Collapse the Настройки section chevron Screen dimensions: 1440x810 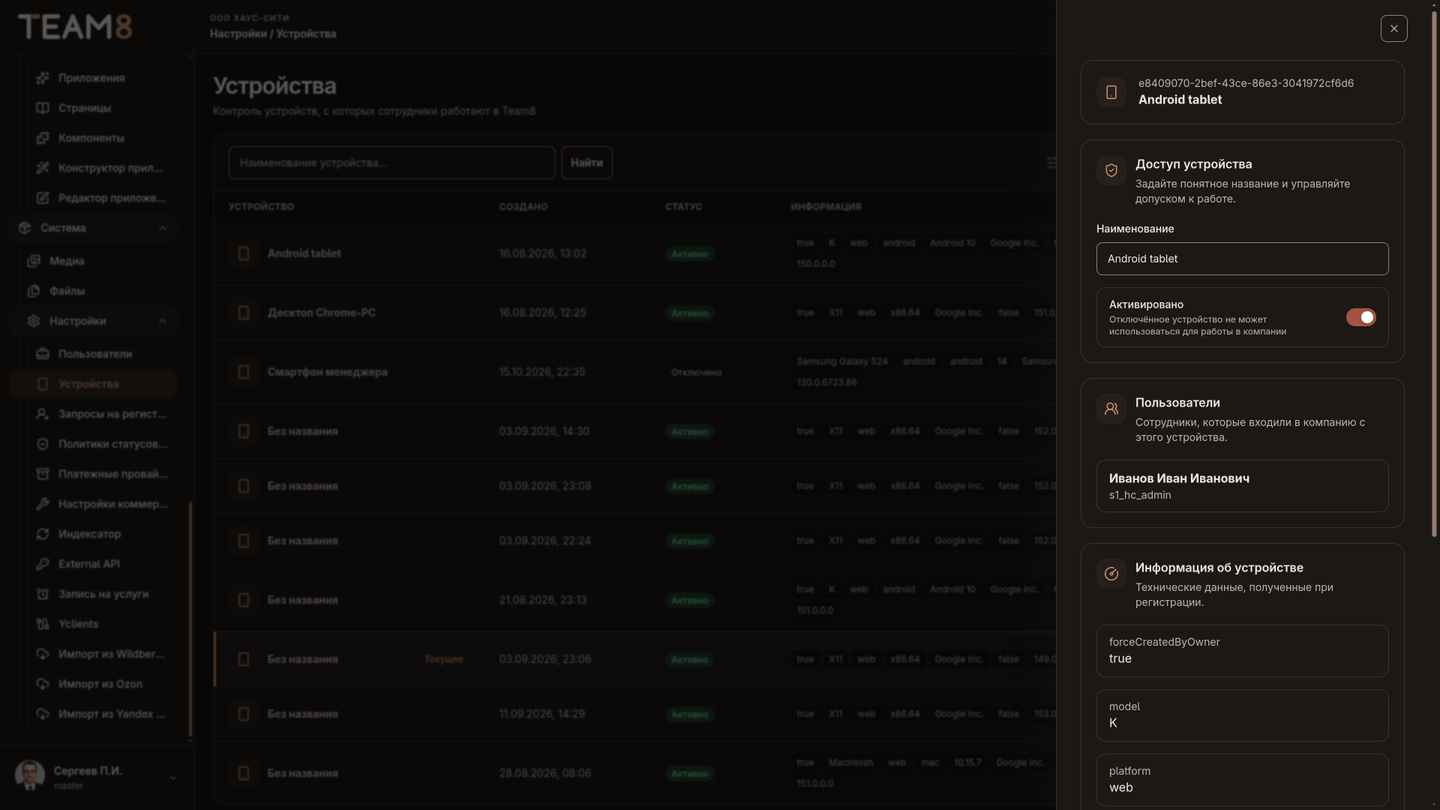tap(162, 321)
